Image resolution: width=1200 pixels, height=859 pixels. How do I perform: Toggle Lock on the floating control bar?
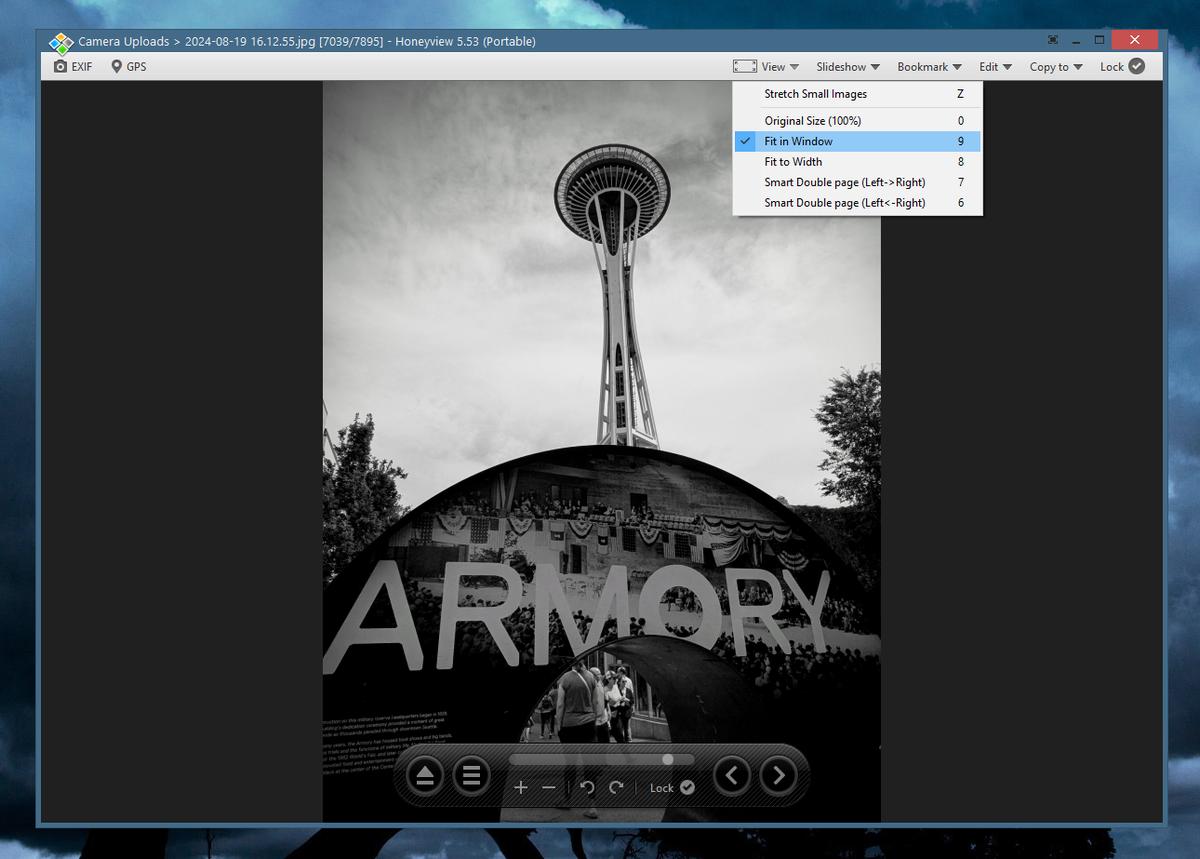click(672, 788)
